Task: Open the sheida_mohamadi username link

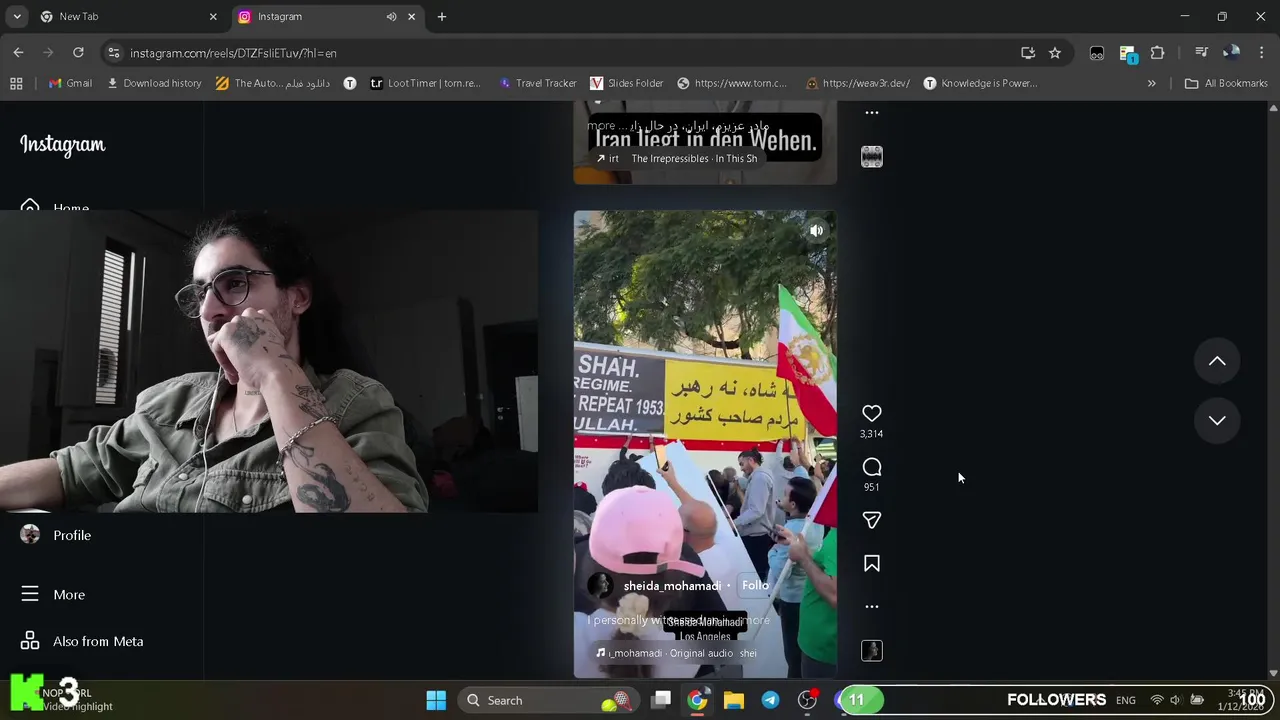Action: (672, 586)
